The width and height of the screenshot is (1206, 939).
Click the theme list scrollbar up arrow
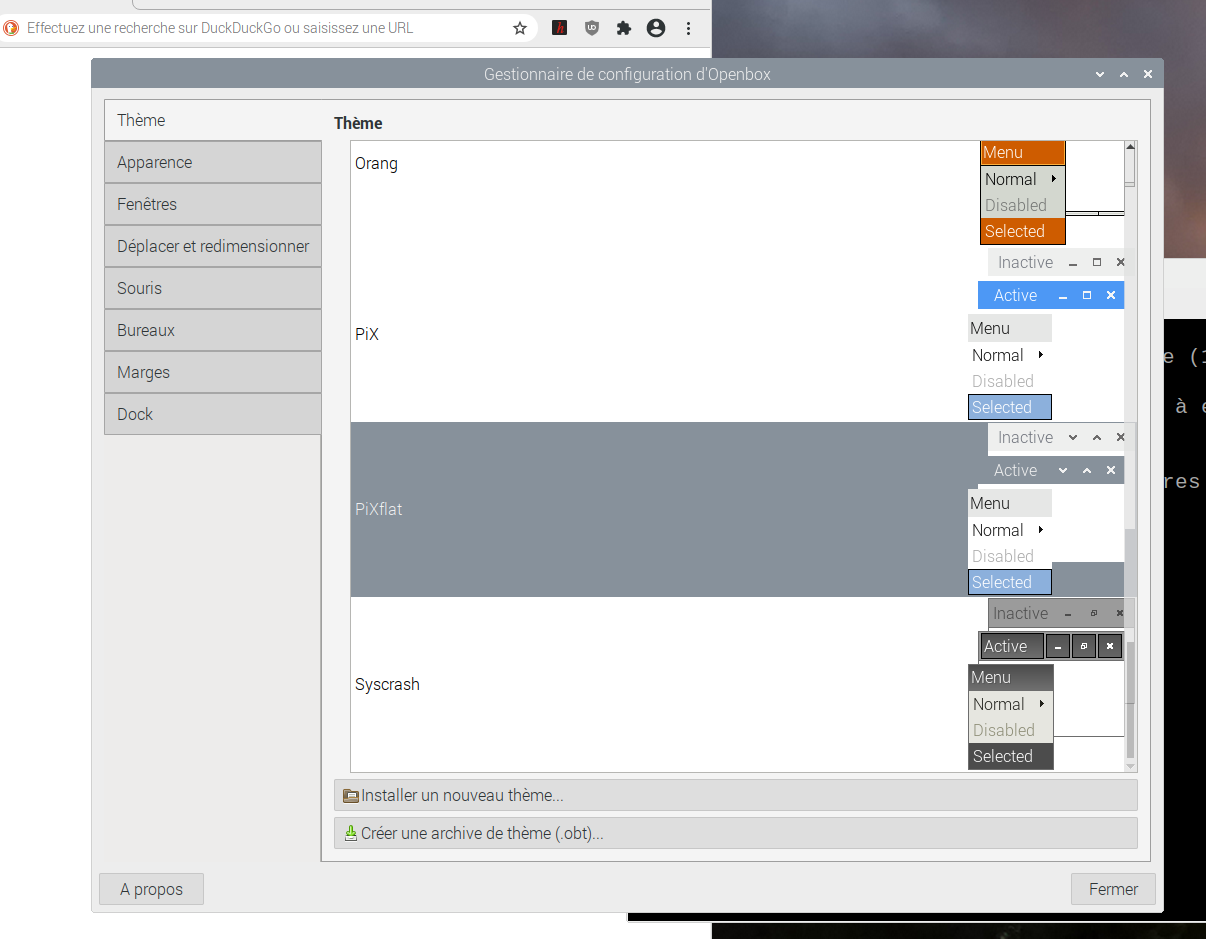(1130, 147)
